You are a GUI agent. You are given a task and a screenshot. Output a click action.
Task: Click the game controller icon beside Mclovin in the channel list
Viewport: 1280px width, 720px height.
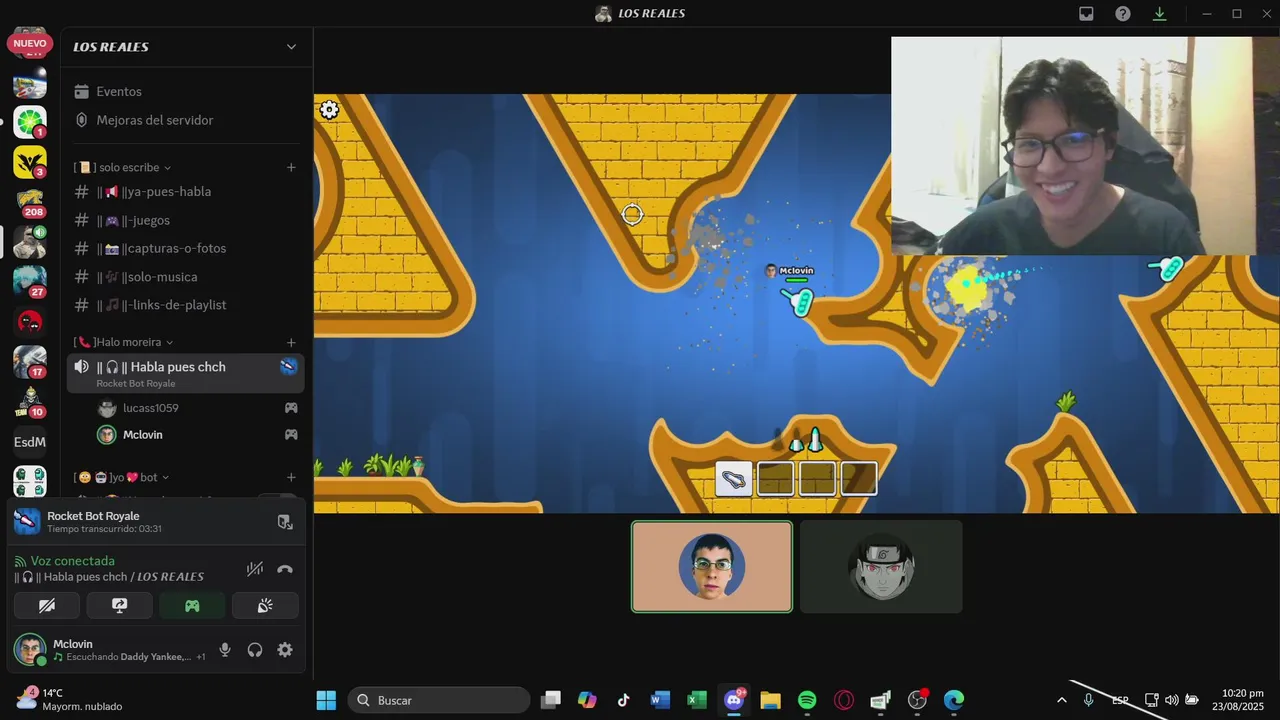tap(291, 435)
